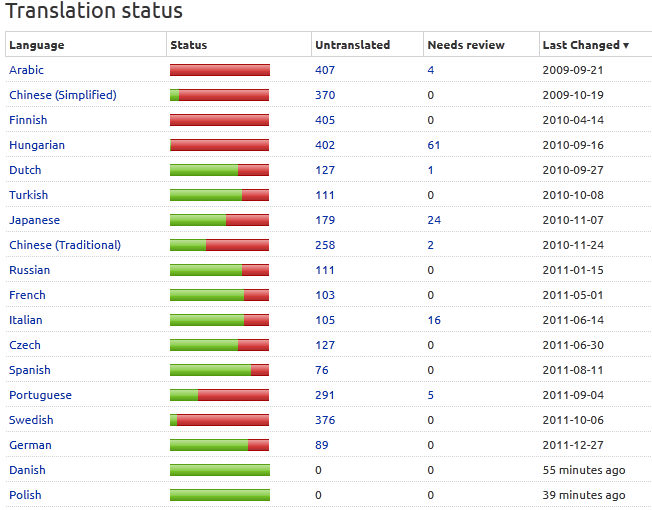The height and width of the screenshot is (510, 652).
Task: View 16 Italian strings needing review
Action: click(x=434, y=320)
